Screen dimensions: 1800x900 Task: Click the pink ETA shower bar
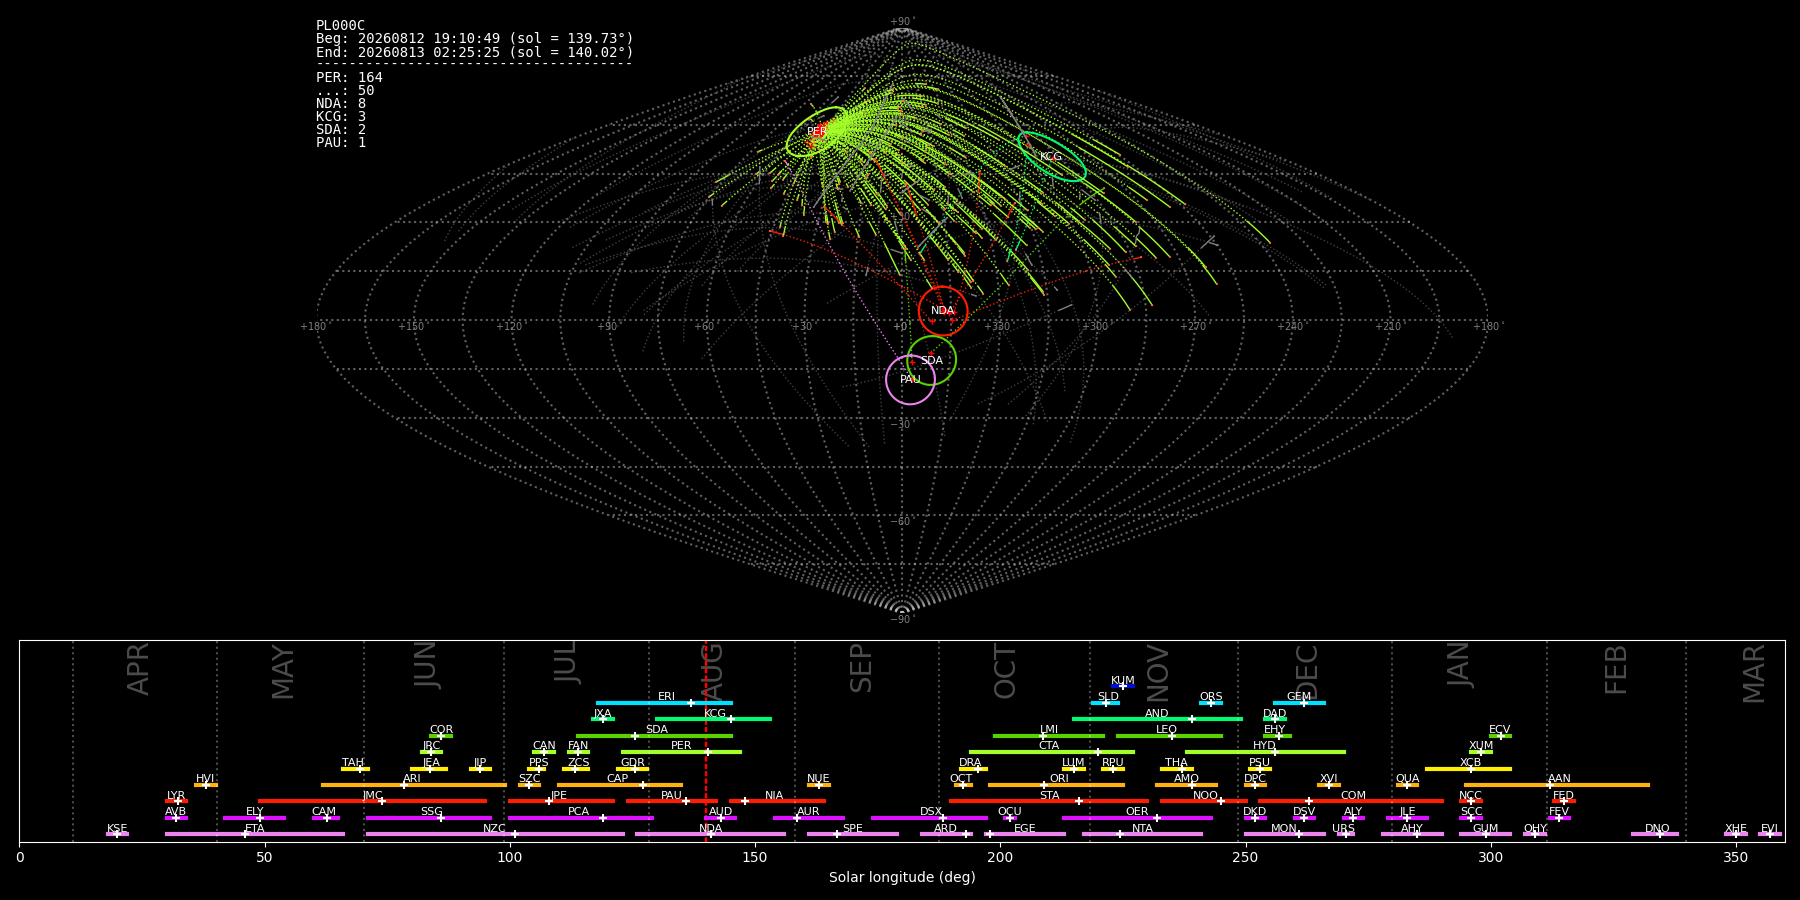pyautogui.click(x=255, y=834)
